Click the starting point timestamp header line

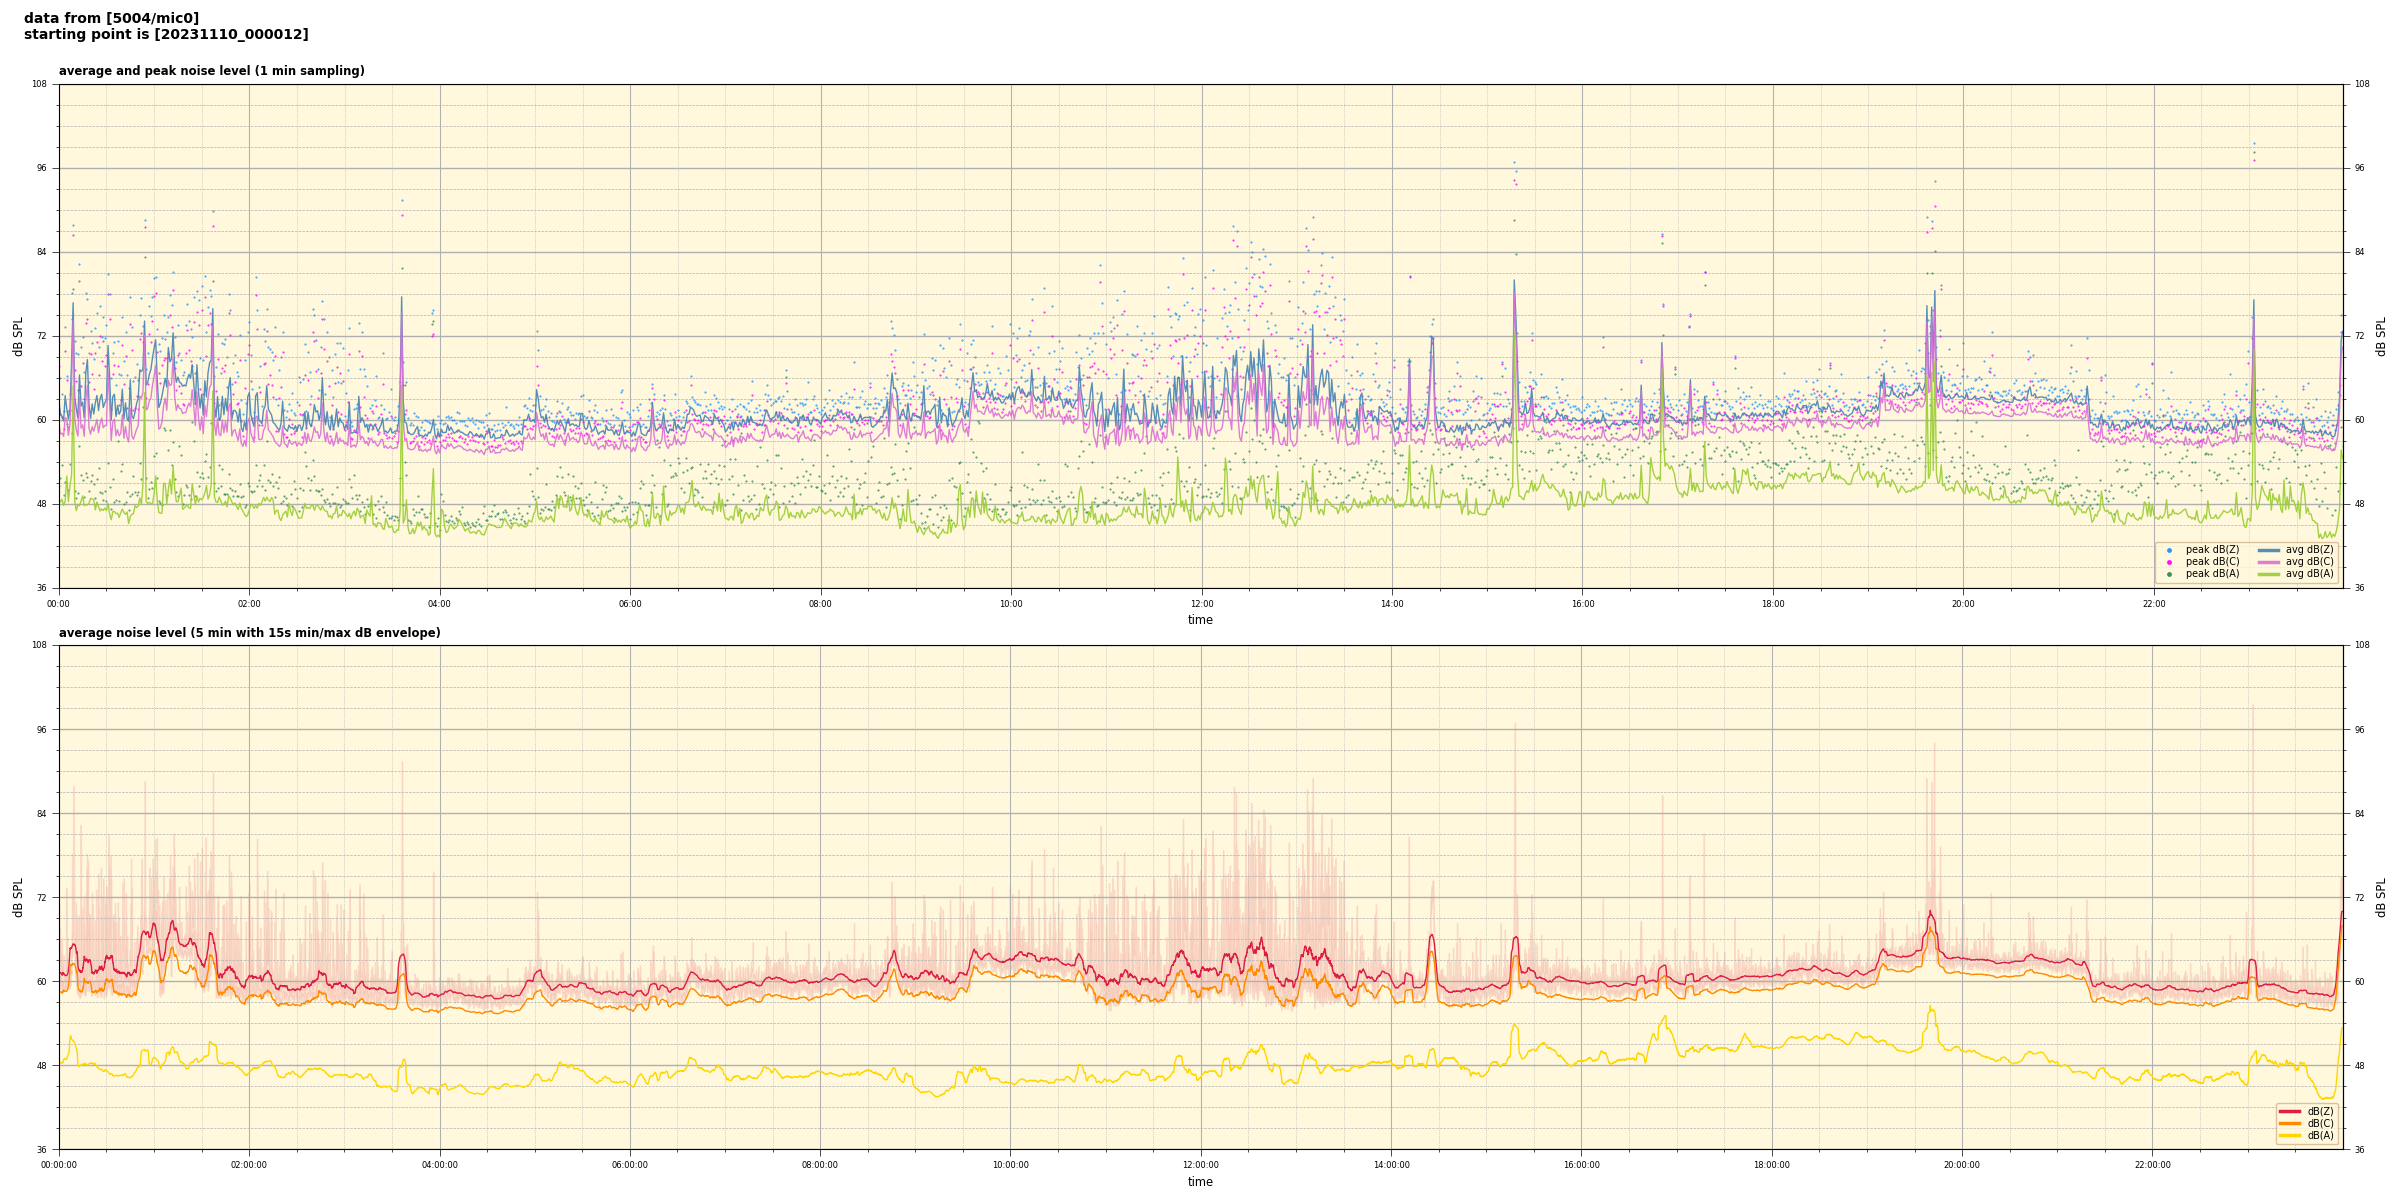166,35
